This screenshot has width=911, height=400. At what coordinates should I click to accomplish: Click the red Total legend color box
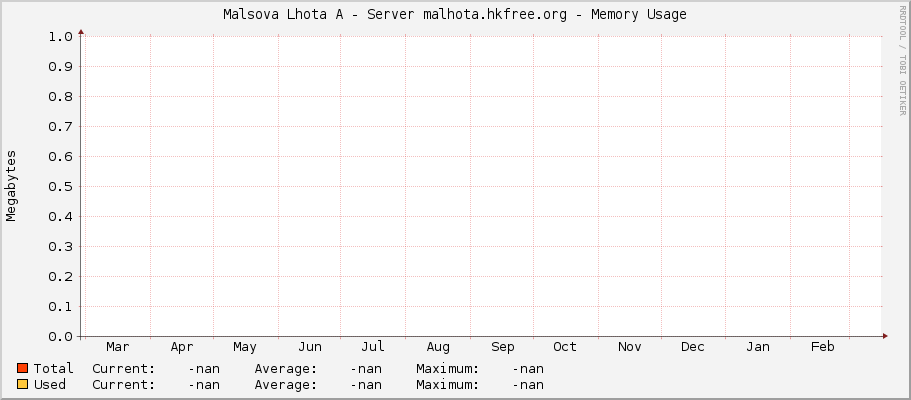click(x=23, y=368)
